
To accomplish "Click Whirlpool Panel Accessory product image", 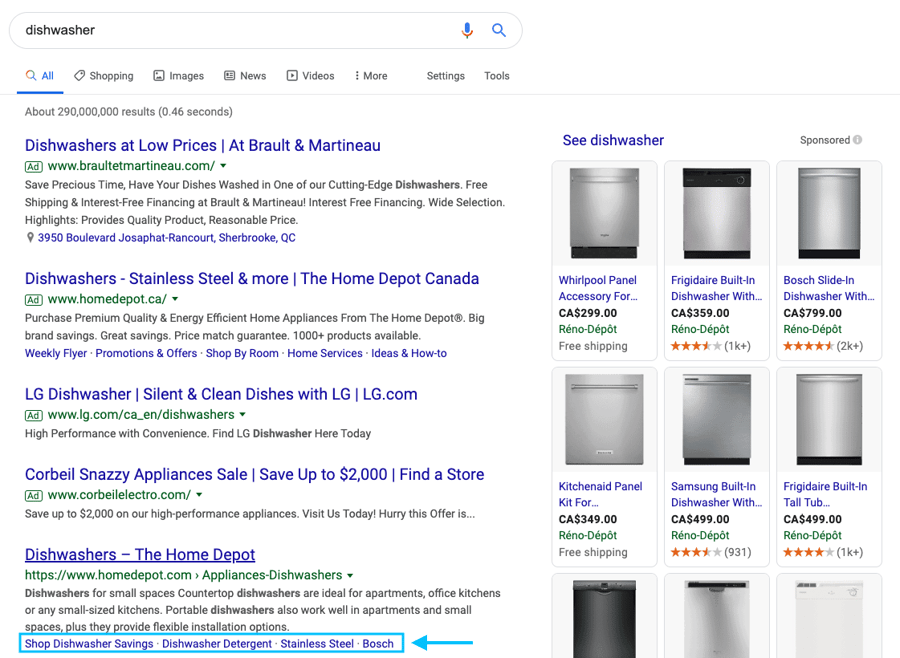I will [604, 213].
